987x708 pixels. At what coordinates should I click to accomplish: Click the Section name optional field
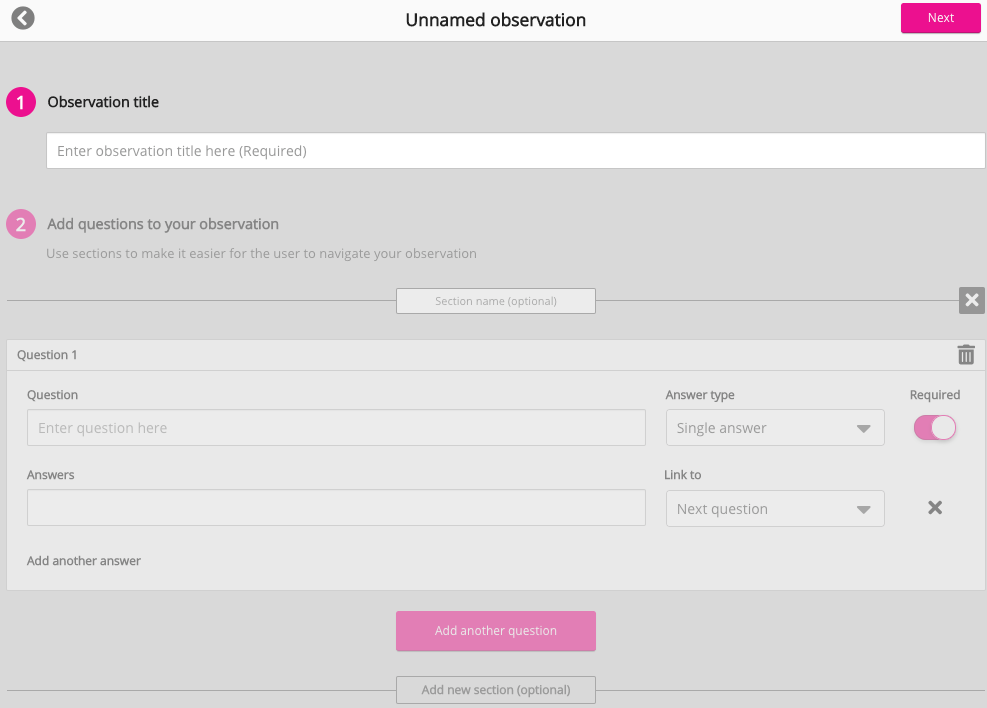coord(495,301)
